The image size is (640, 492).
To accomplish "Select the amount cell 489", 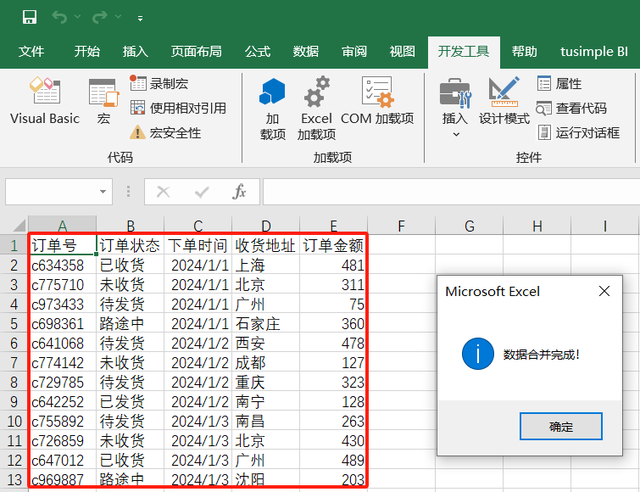I will 333,461.
